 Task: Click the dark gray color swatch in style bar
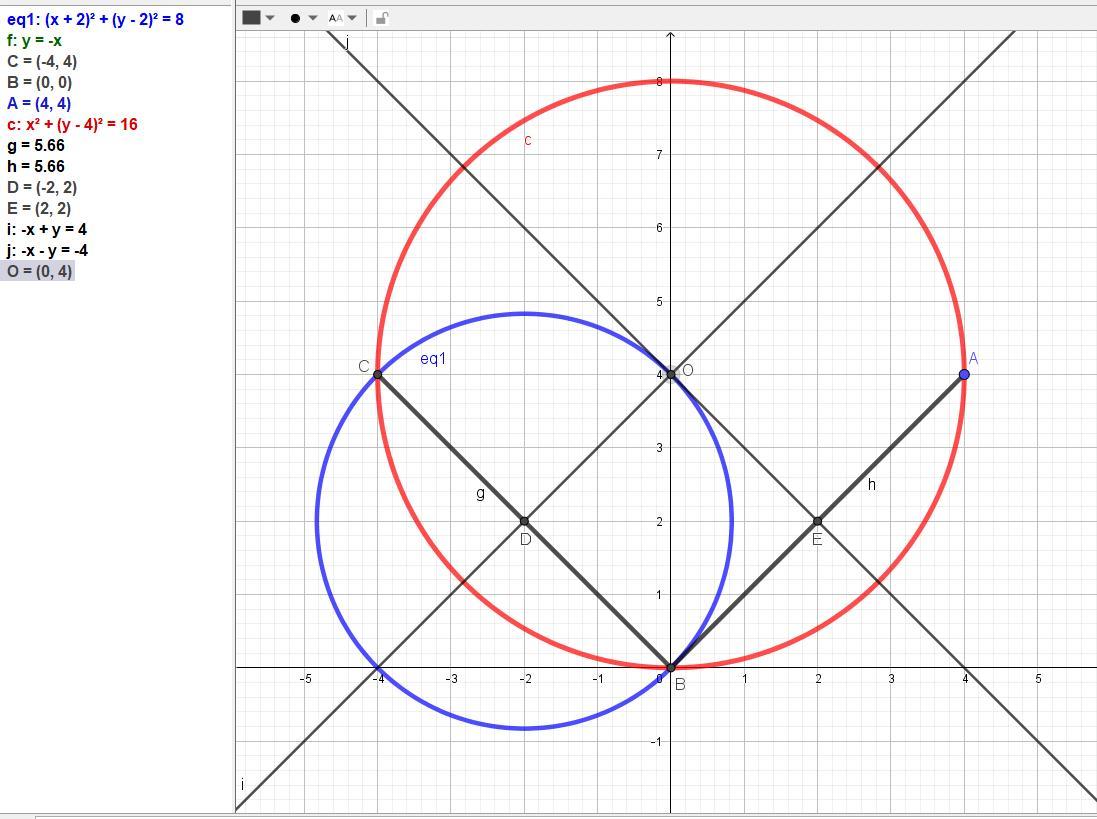251,18
